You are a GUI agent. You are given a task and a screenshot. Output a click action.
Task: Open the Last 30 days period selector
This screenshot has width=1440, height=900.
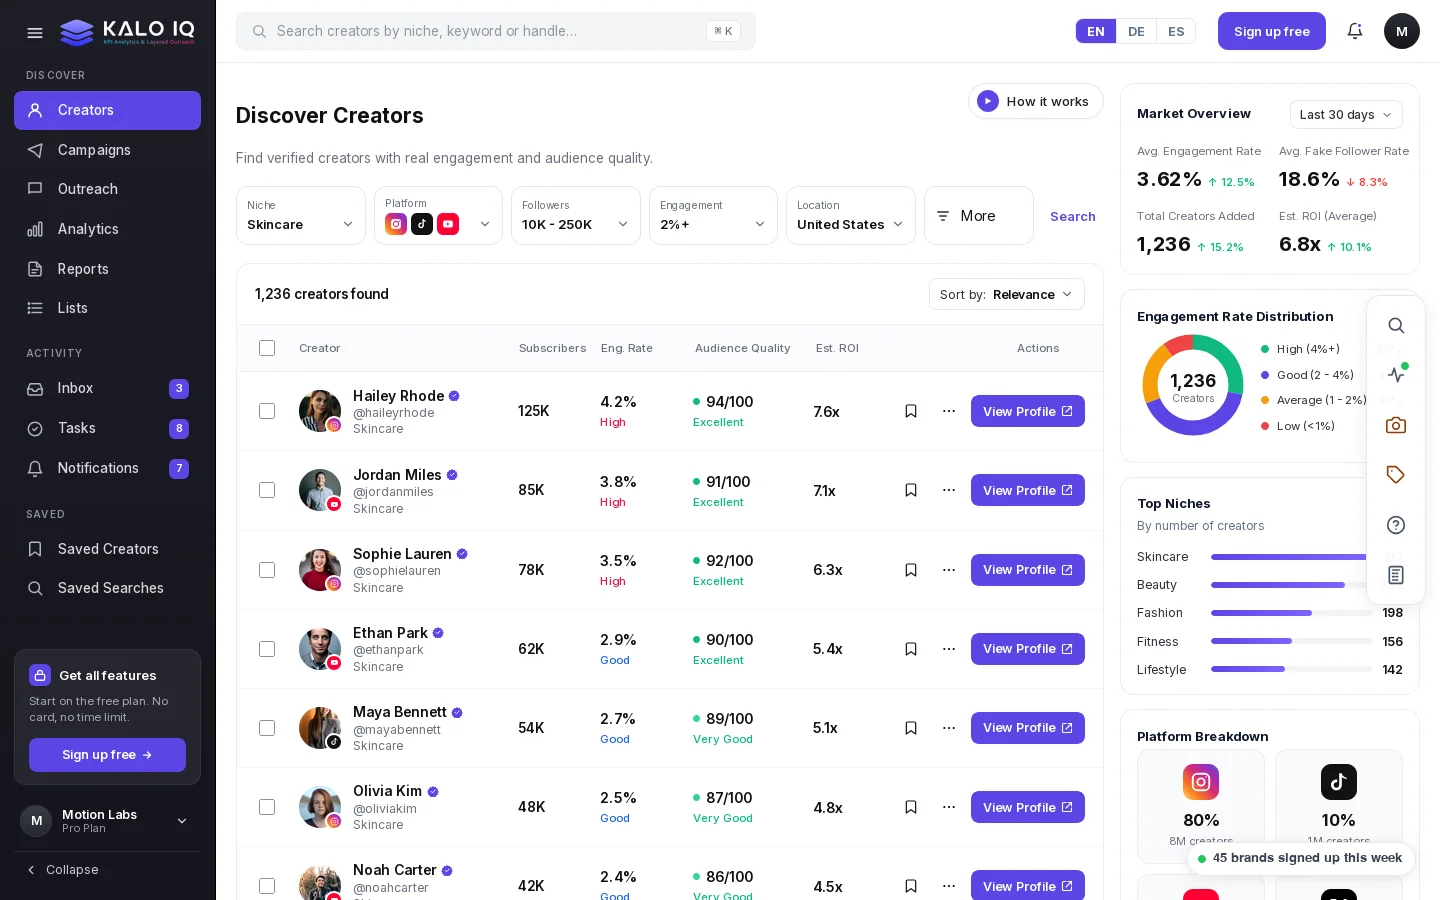[x=1346, y=115]
